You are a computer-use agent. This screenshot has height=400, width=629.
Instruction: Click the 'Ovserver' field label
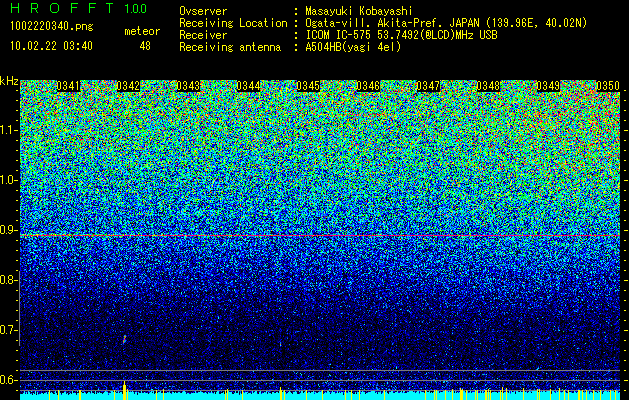(x=203, y=11)
